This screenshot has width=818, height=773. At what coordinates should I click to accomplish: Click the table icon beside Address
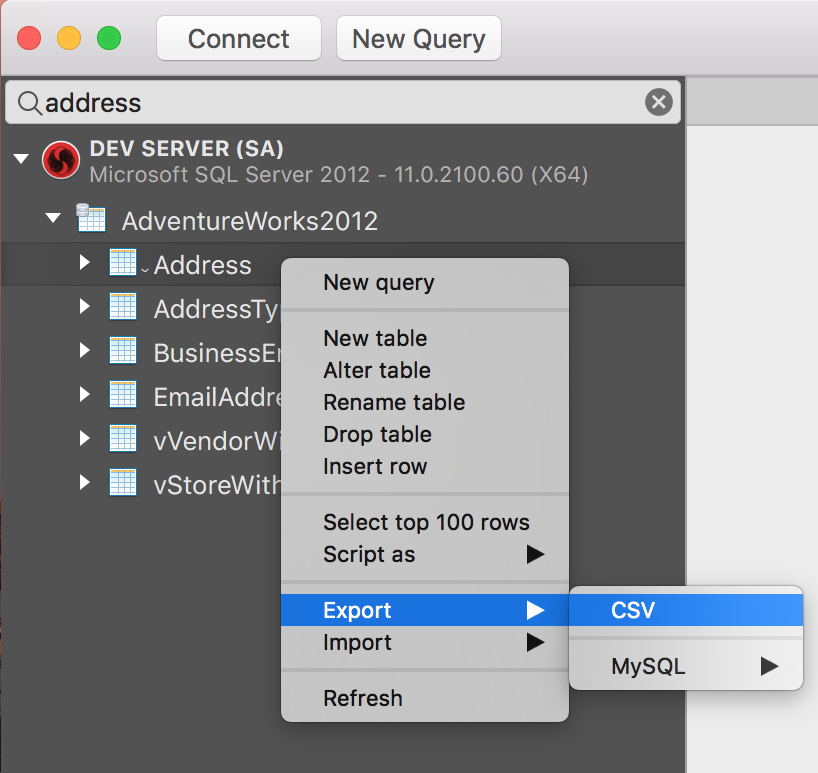122,264
